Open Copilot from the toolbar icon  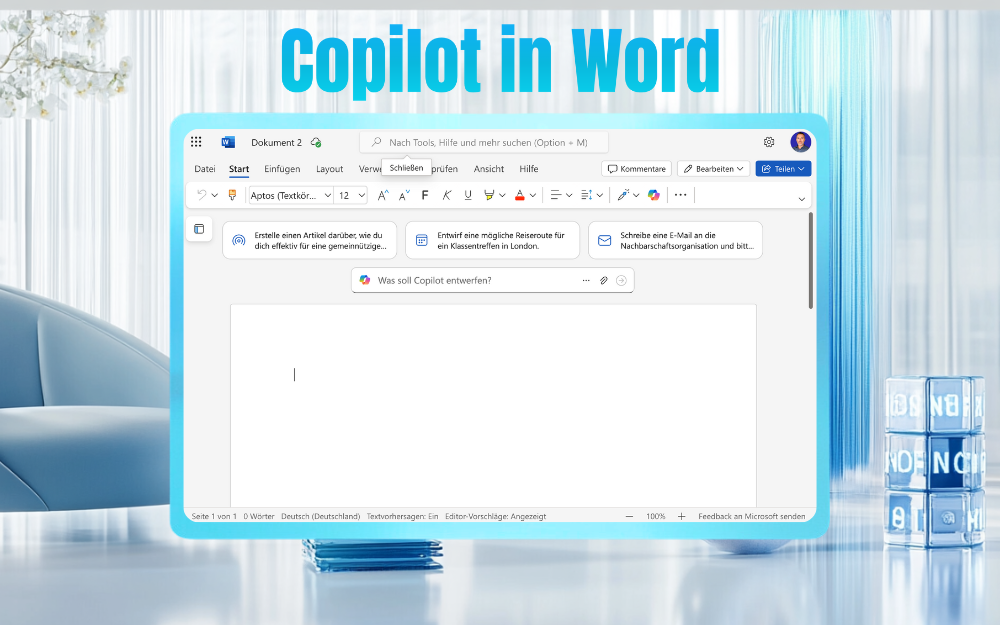[654, 195]
